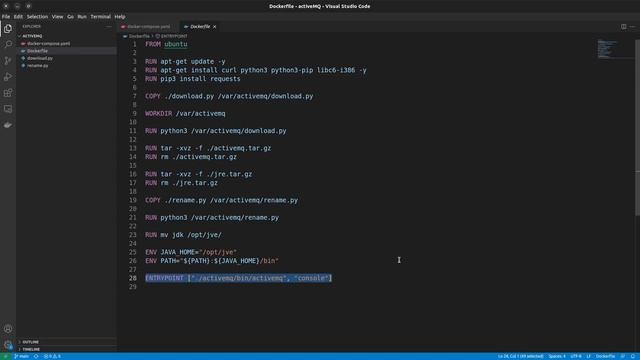The width and height of the screenshot is (640, 360).
Task: Click 'rm ./activemq.tar.gz' on line 14
Action: (198, 157)
